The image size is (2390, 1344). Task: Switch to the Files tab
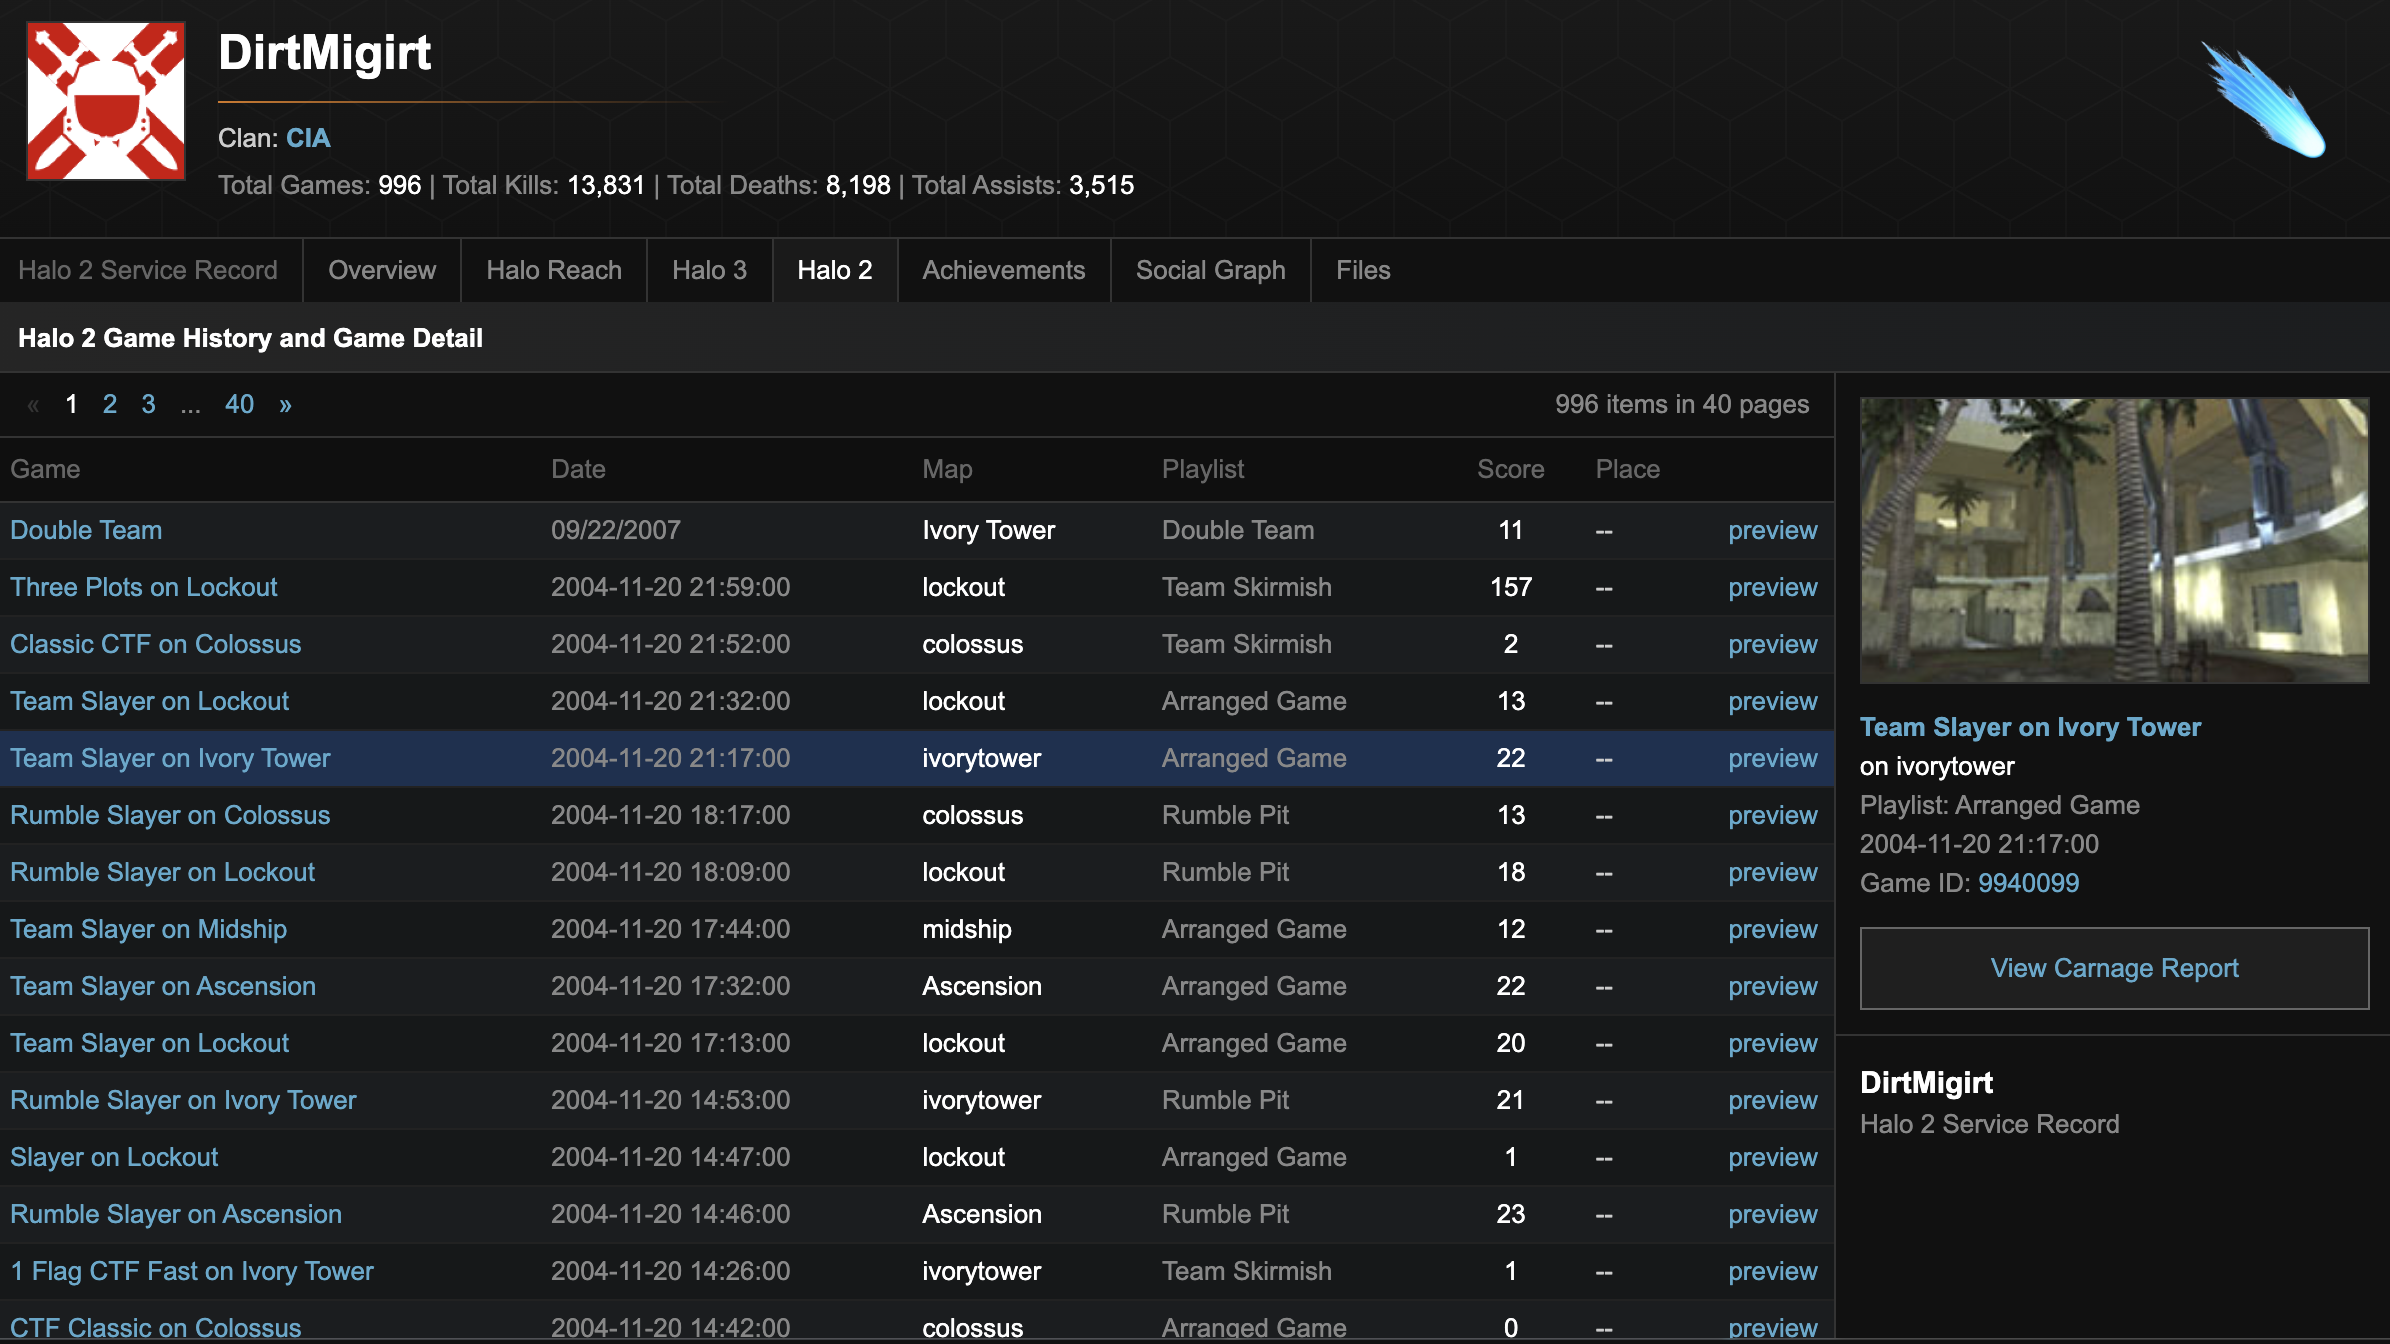1362,270
